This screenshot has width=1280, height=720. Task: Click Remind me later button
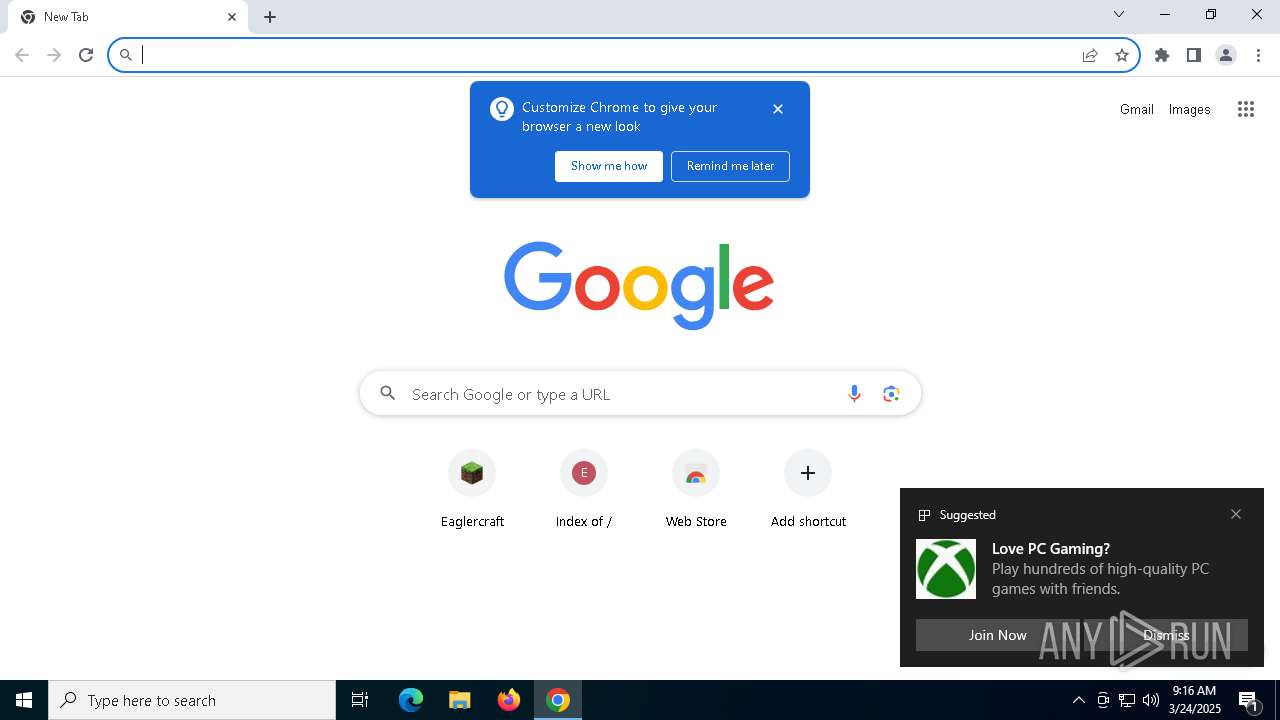[730, 166]
